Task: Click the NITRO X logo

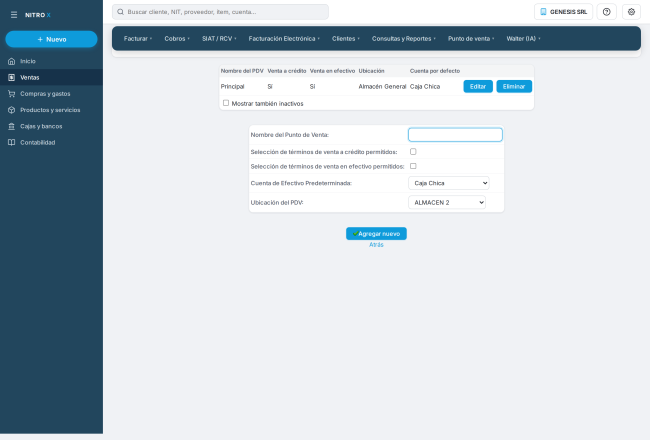Action: pyautogui.click(x=37, y=15)
